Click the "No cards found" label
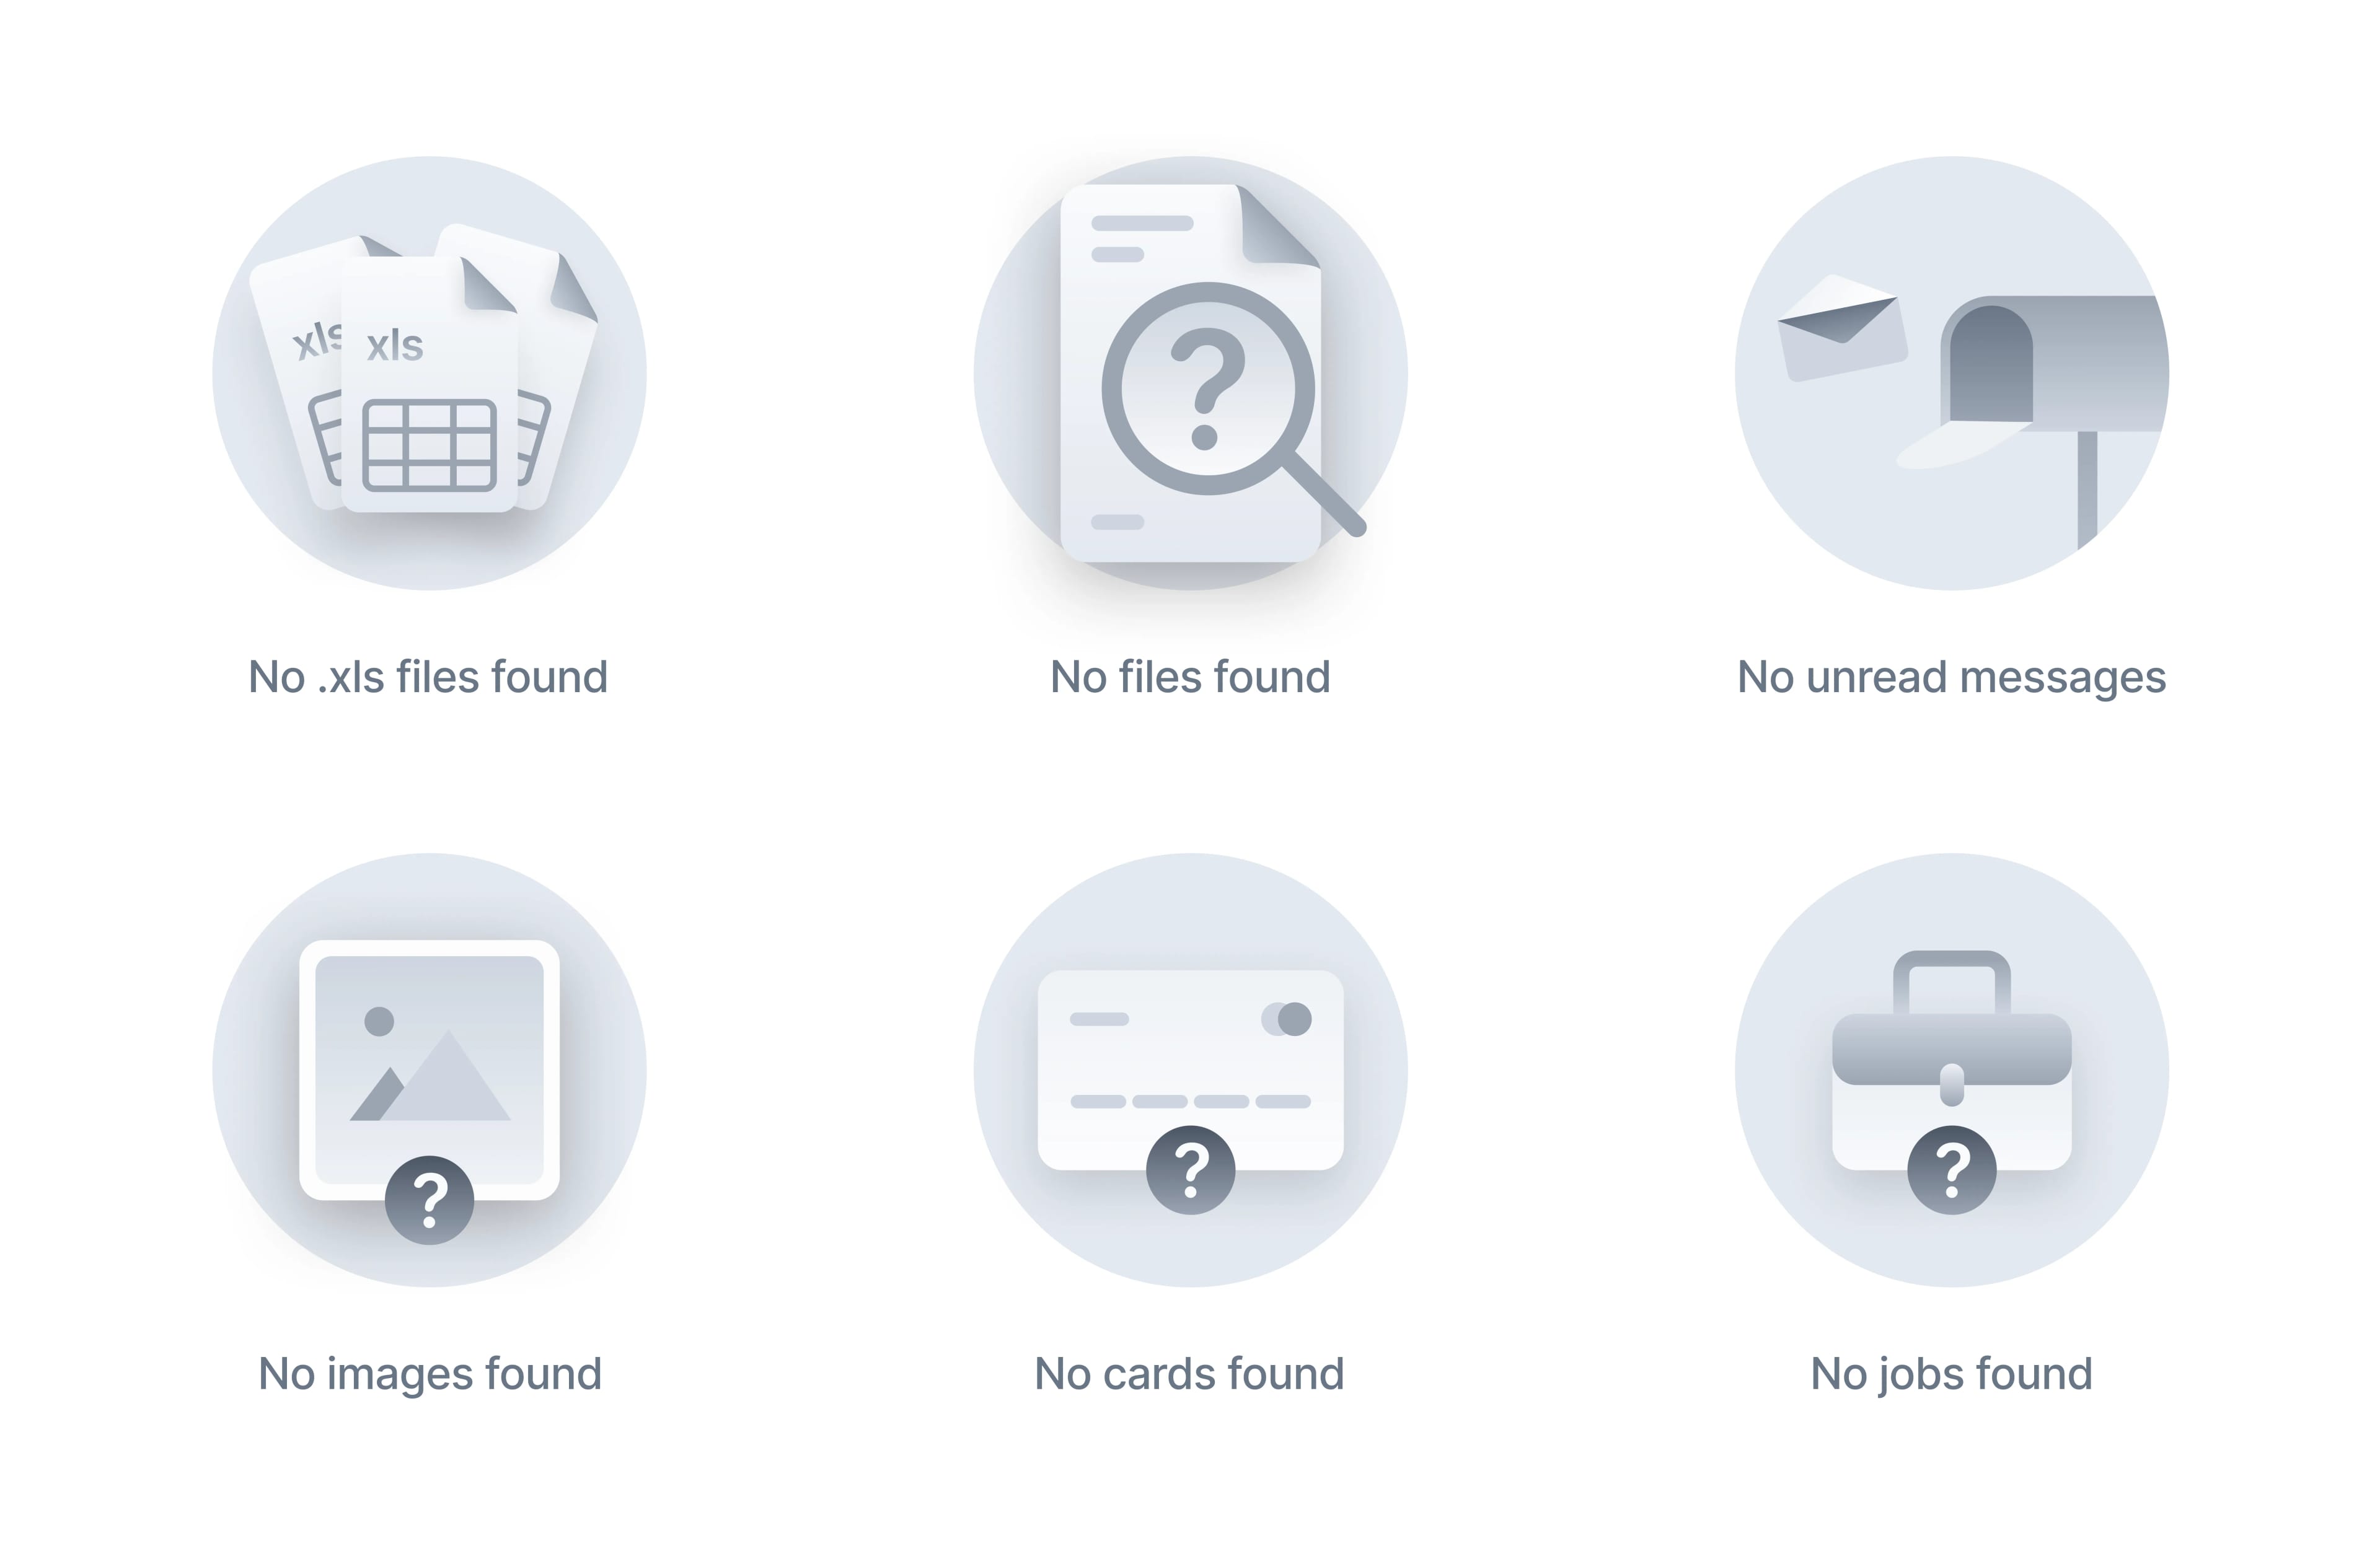This screenshot has width=2380, height=1554. pos(1189,1374)
